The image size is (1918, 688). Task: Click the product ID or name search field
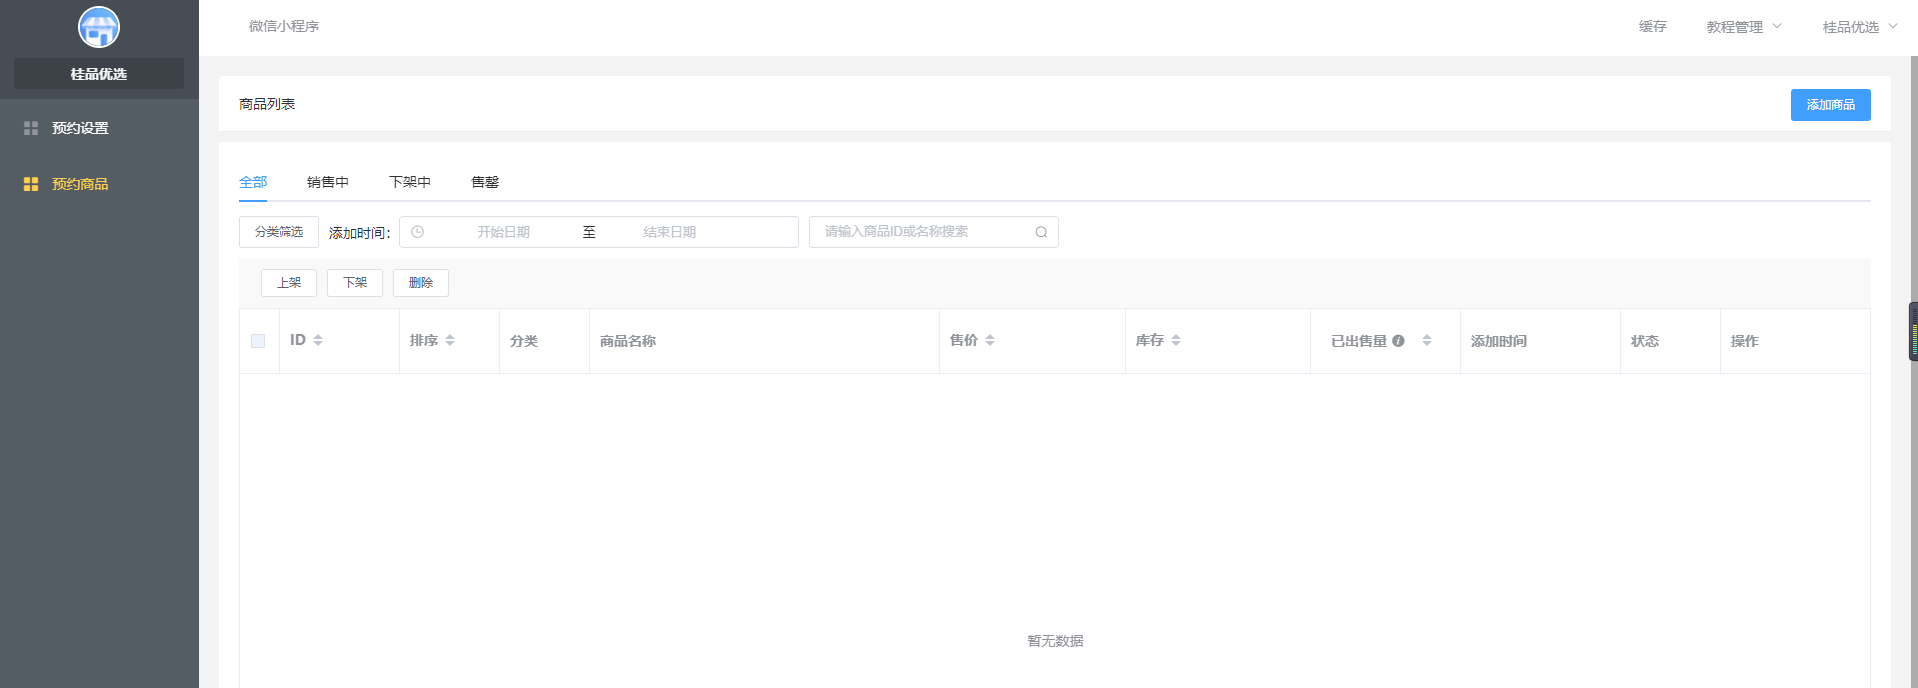[x=925, y=232]
